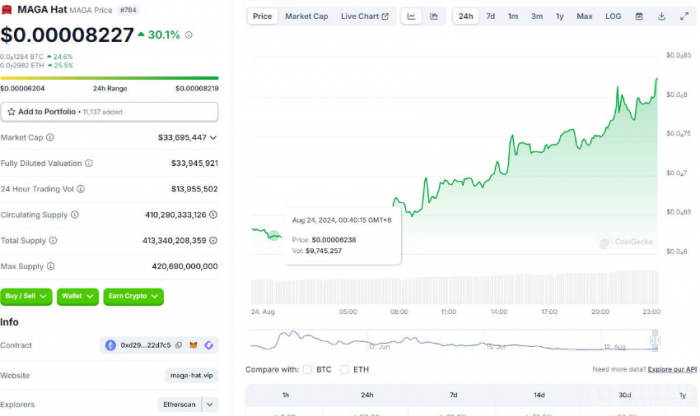Add MAGA Hat to Portfolio
This screenshot has width=700, height=416.
click(109, 111)
